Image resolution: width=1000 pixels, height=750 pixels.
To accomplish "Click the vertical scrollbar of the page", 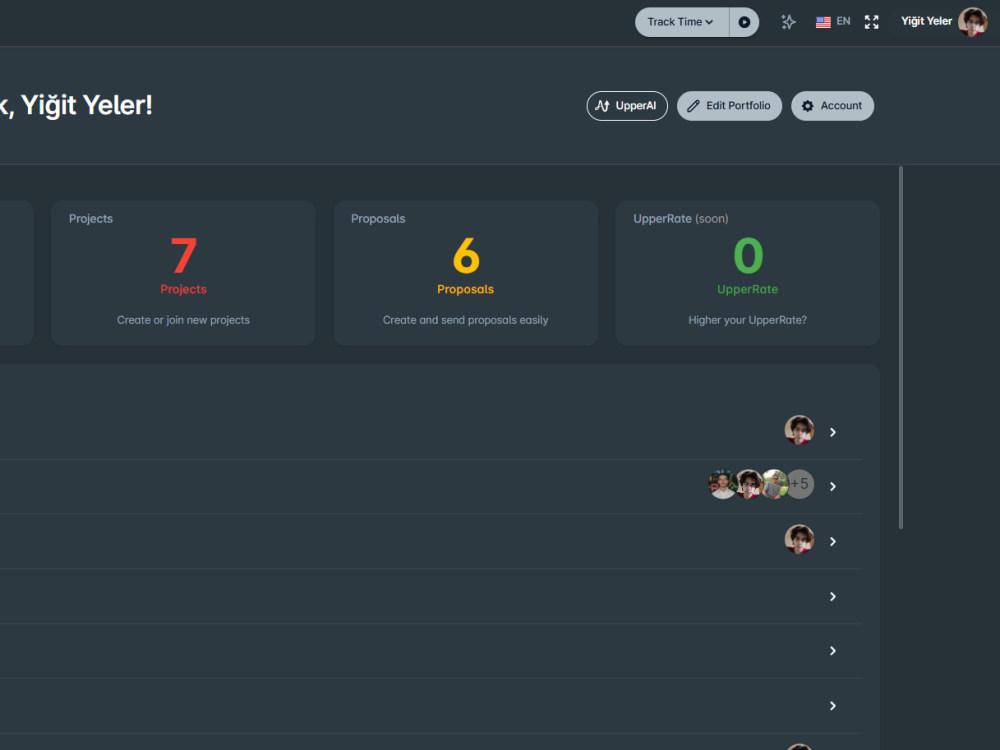I will click(x=901, y=348).
